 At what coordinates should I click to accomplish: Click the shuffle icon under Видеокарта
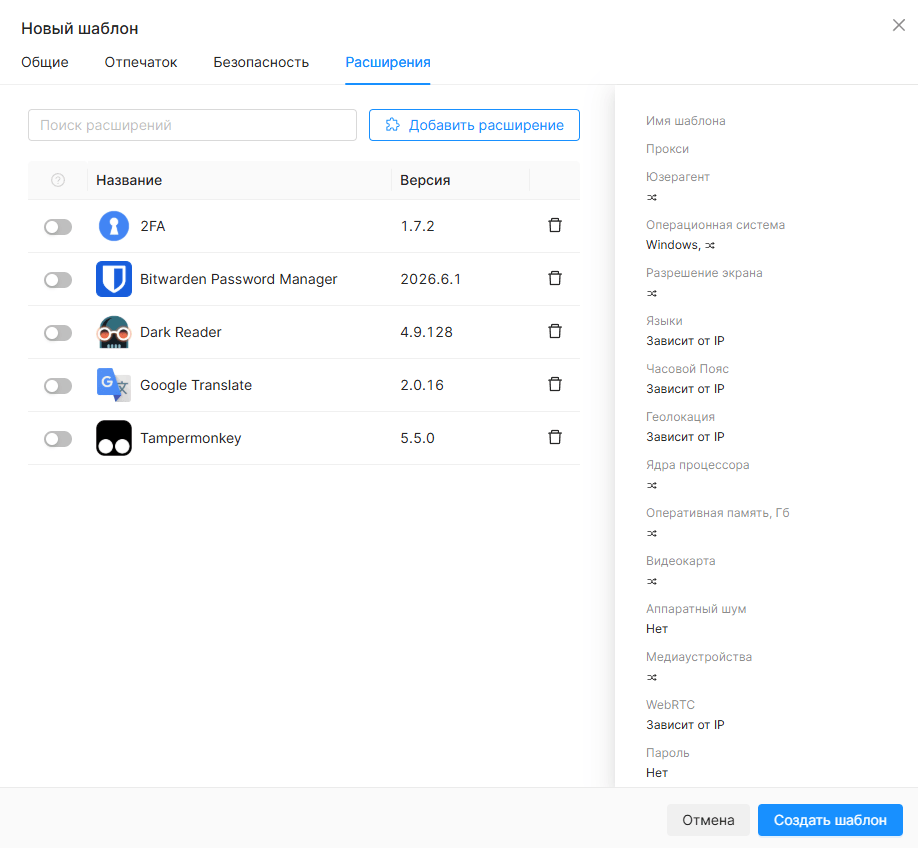point(652,582)
